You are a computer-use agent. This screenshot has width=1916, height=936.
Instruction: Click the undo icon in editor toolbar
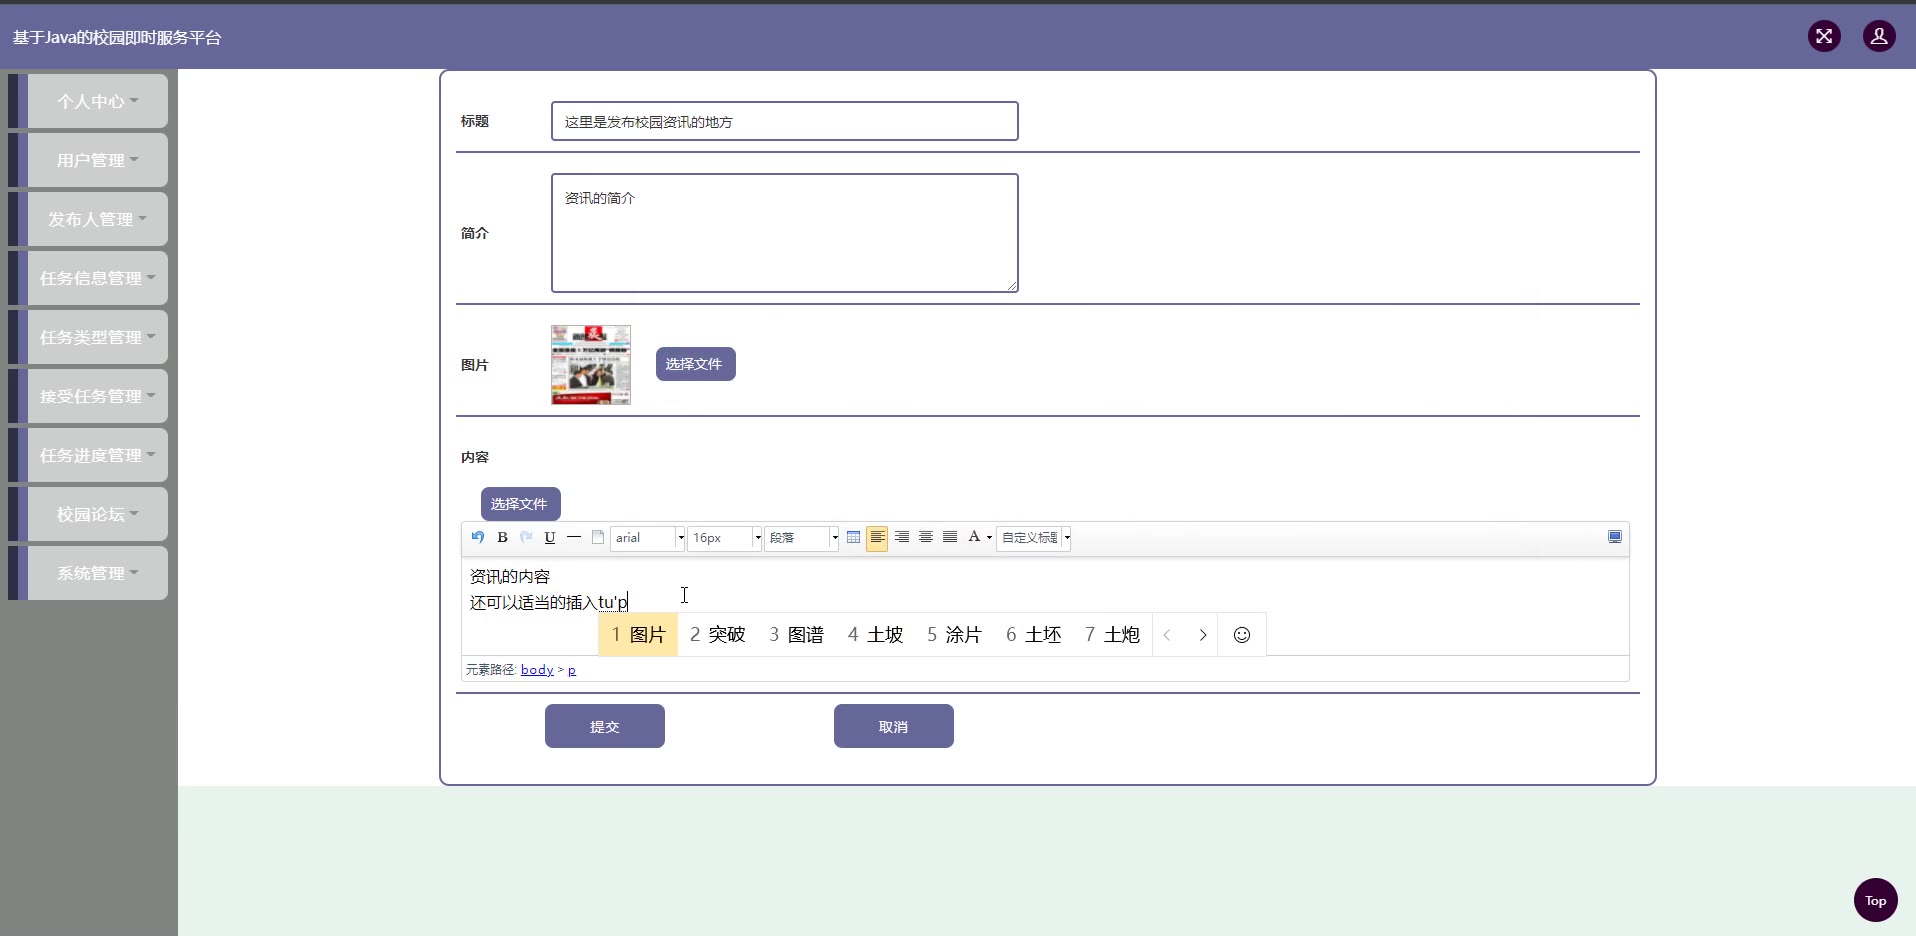tap(478, 537)
